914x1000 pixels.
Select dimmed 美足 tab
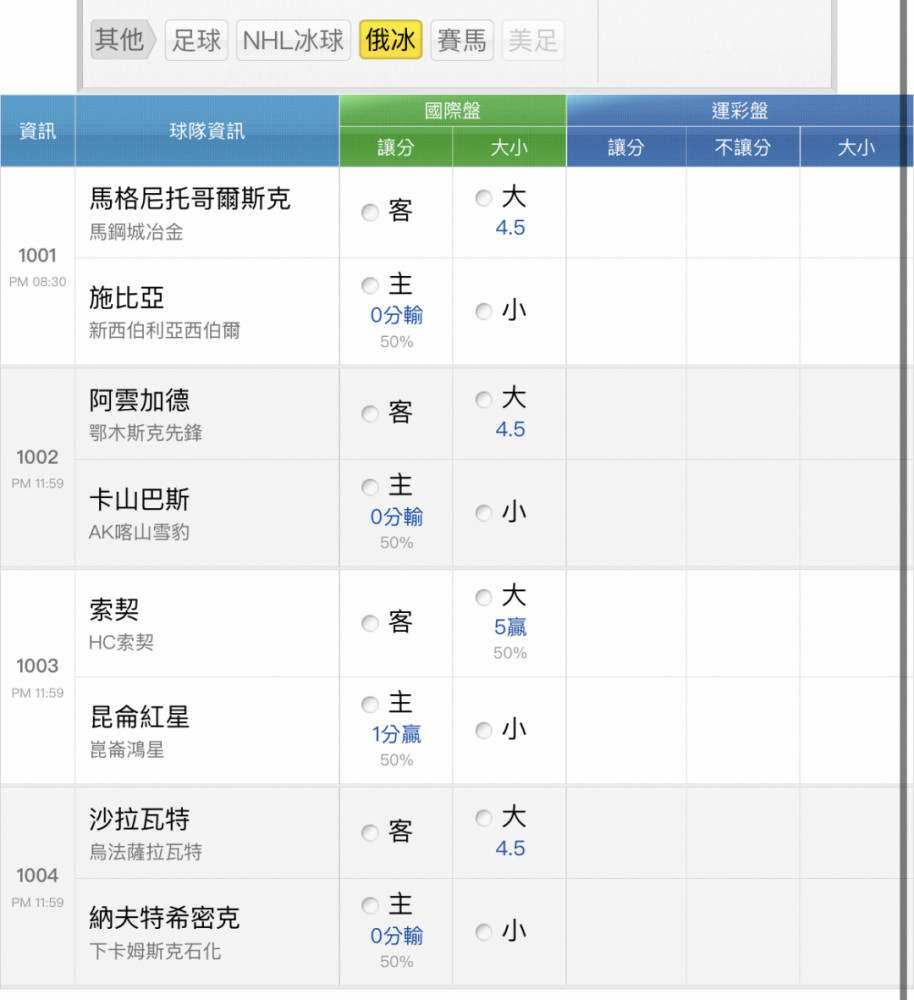[533, 40]
